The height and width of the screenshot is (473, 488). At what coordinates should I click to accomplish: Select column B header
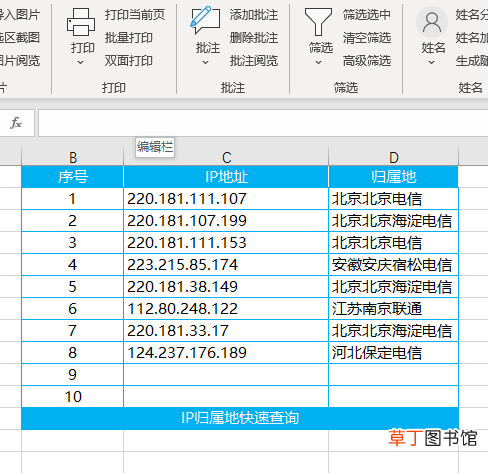[x=72, y=157]
